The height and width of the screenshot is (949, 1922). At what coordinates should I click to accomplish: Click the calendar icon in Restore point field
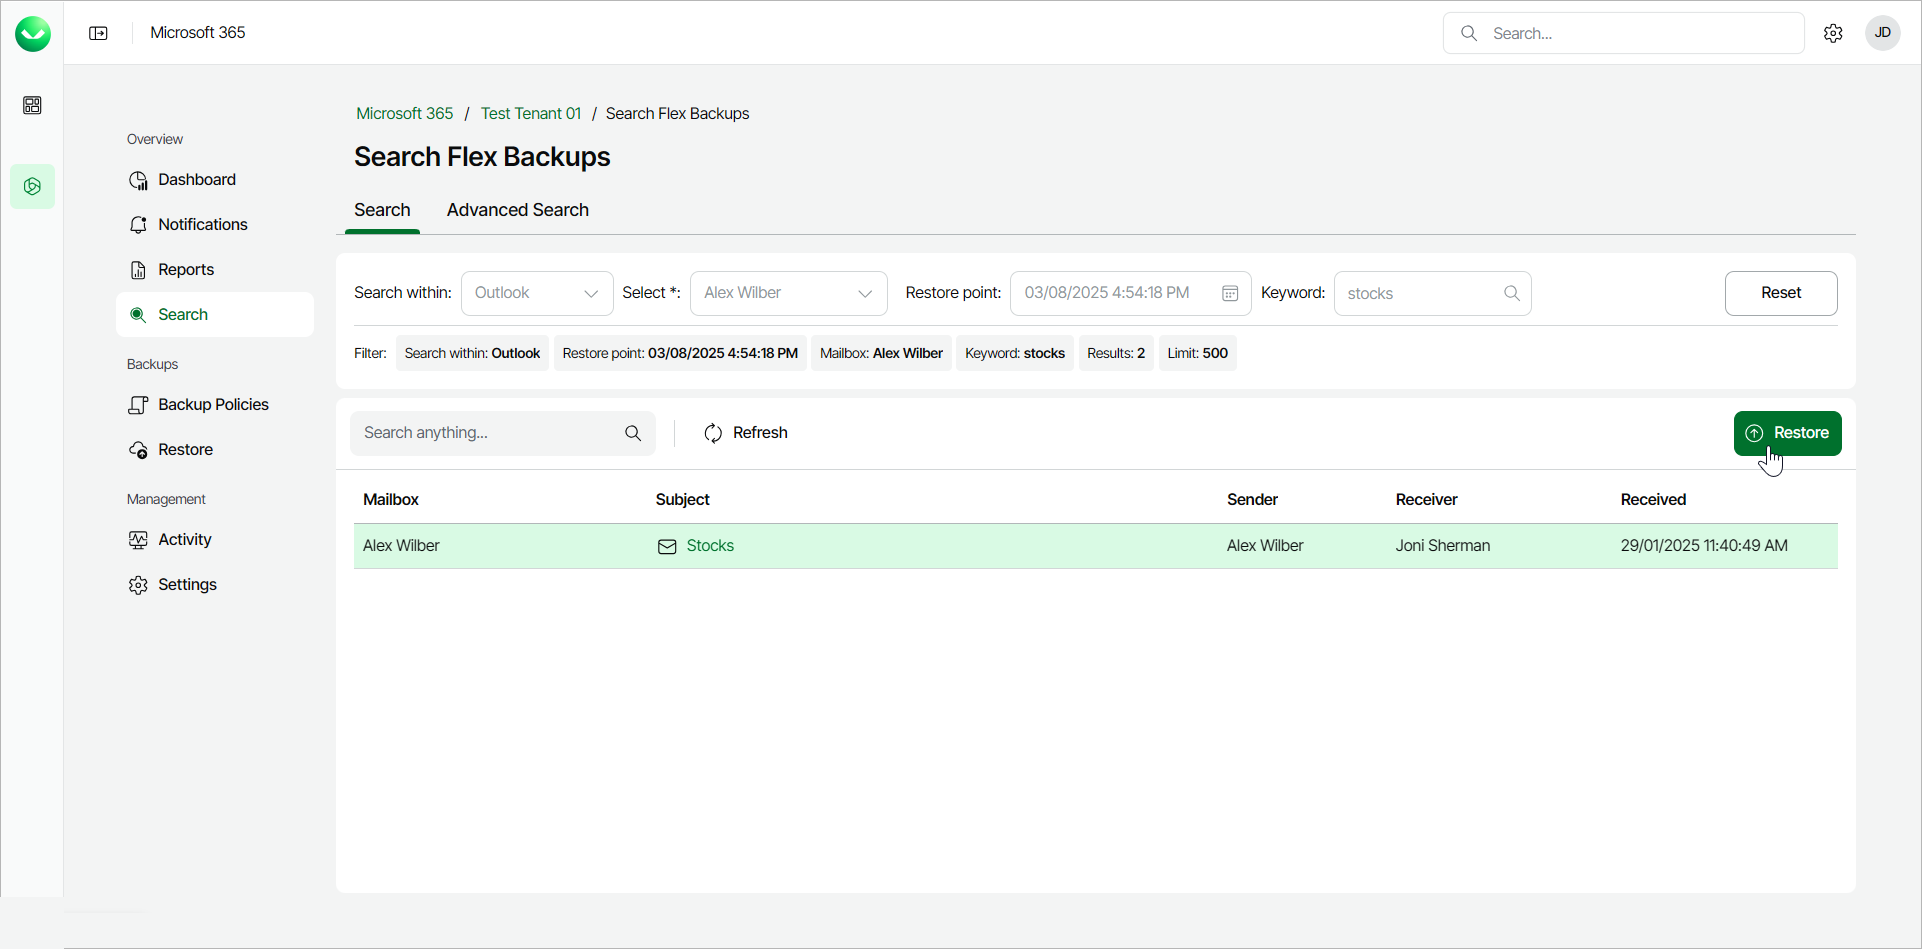(x=1230, y=293)
